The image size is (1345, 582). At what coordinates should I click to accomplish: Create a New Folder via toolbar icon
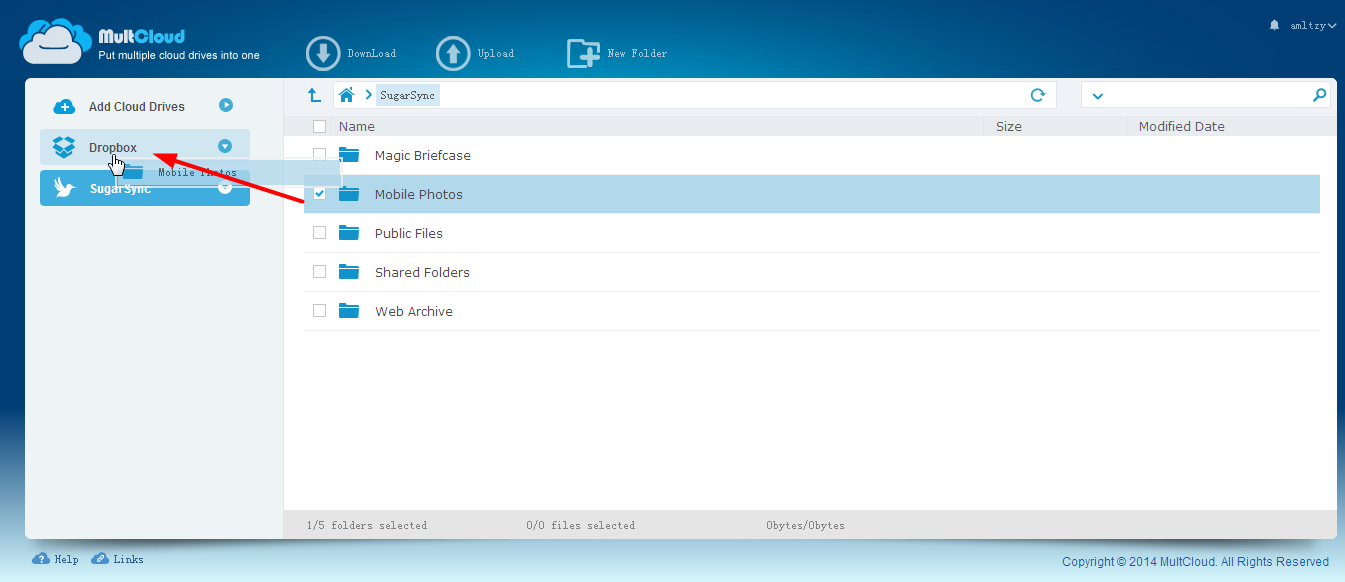pyautogui.click(x=583, y=53)
